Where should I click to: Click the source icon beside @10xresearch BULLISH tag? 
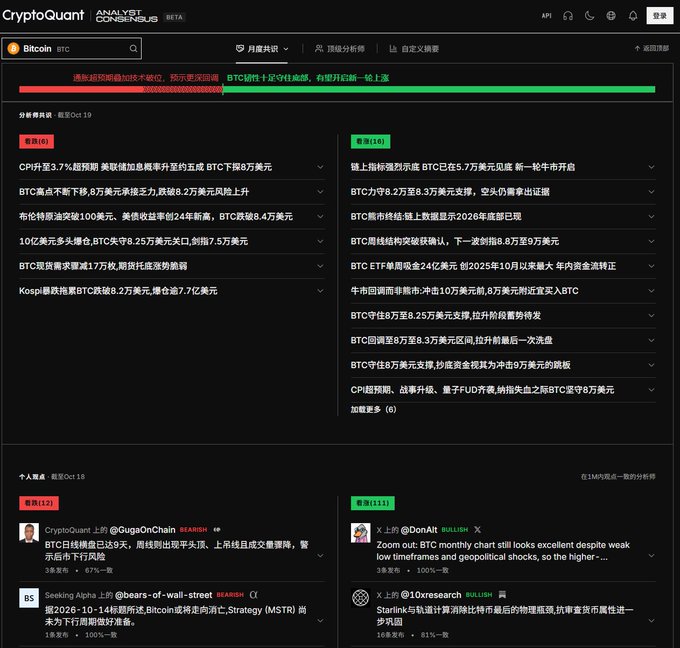pyautogui.click(x=502, y=595)
